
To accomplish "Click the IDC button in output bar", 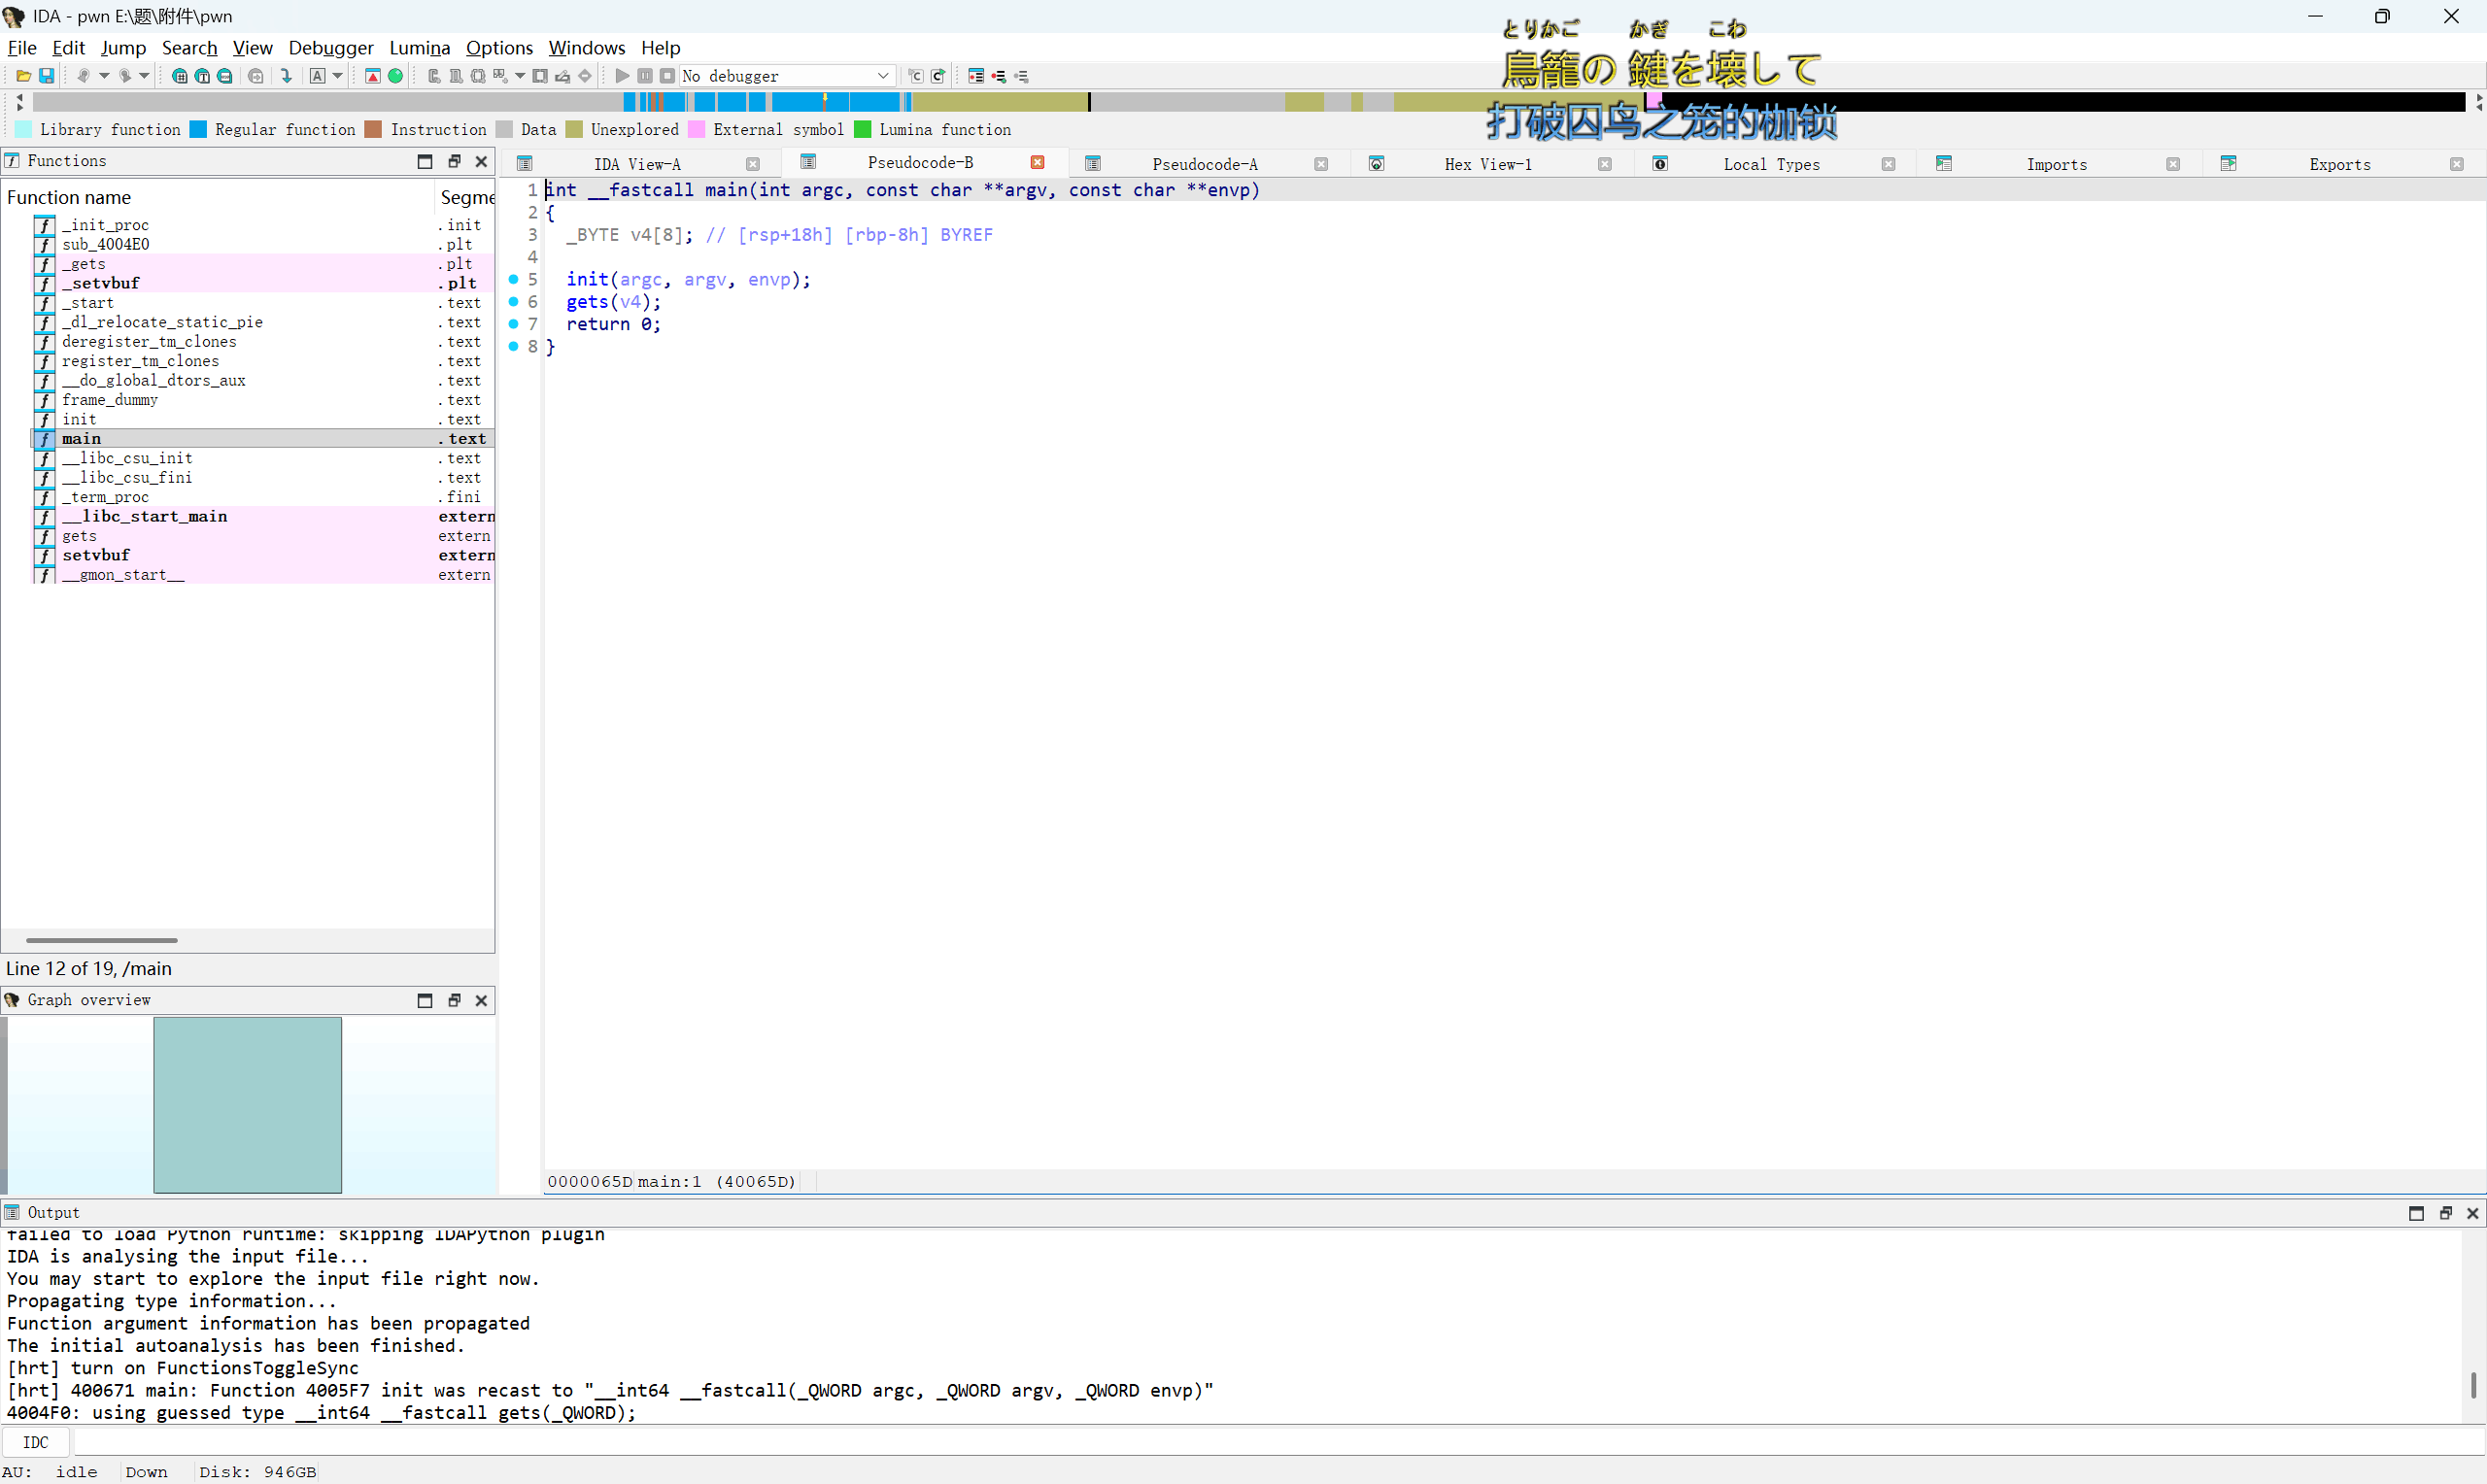I will pos(36,1442).
